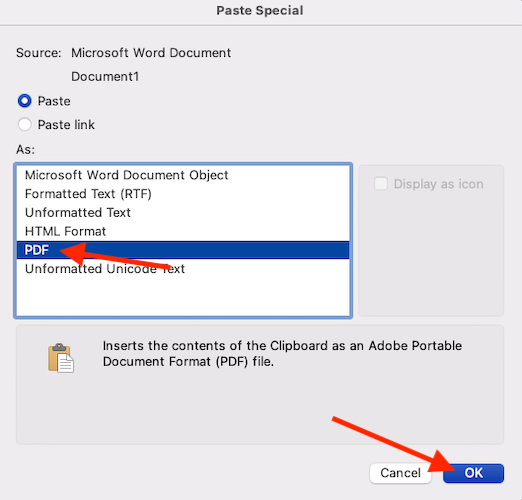Click the Document1 source name
The height and width of the screenshot is (500, 522).
coord(105,77)
